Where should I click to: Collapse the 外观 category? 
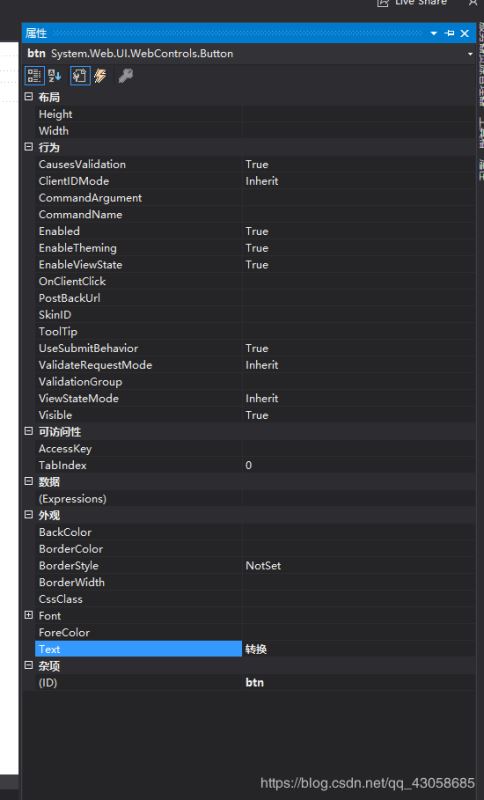click(x=29, y=515)
